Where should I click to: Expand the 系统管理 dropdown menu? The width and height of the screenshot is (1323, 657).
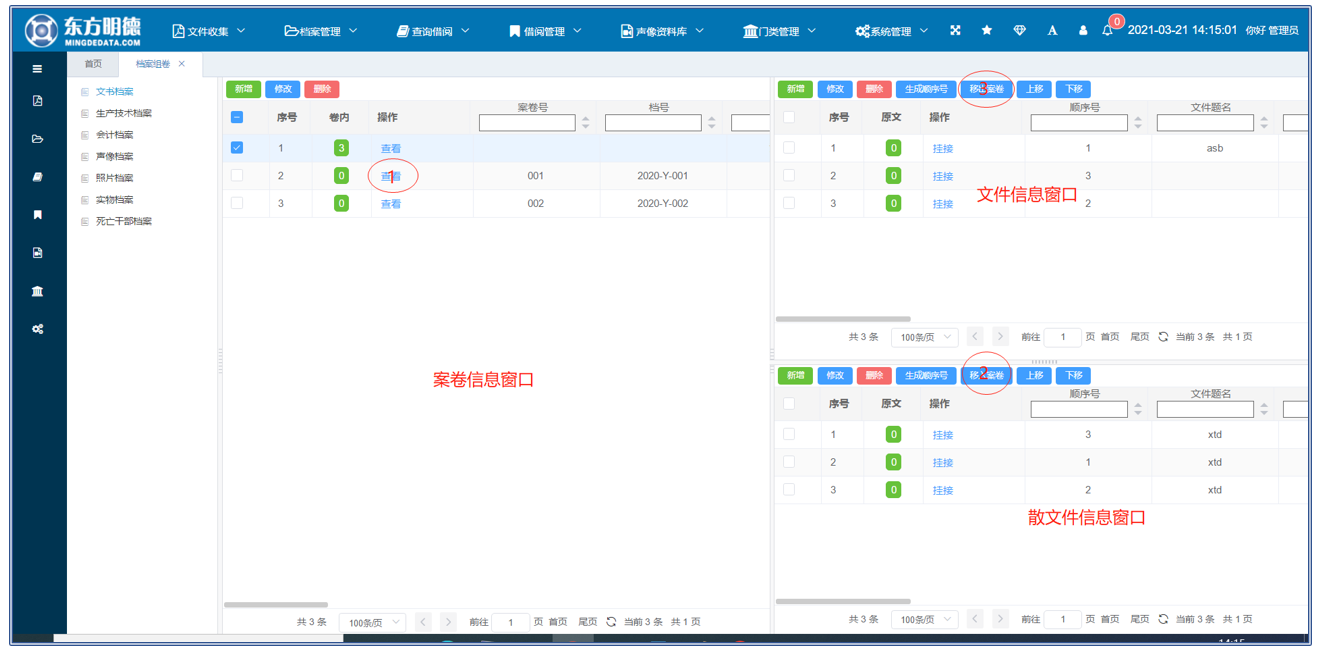pyautogui.click(x=891, y=31)
